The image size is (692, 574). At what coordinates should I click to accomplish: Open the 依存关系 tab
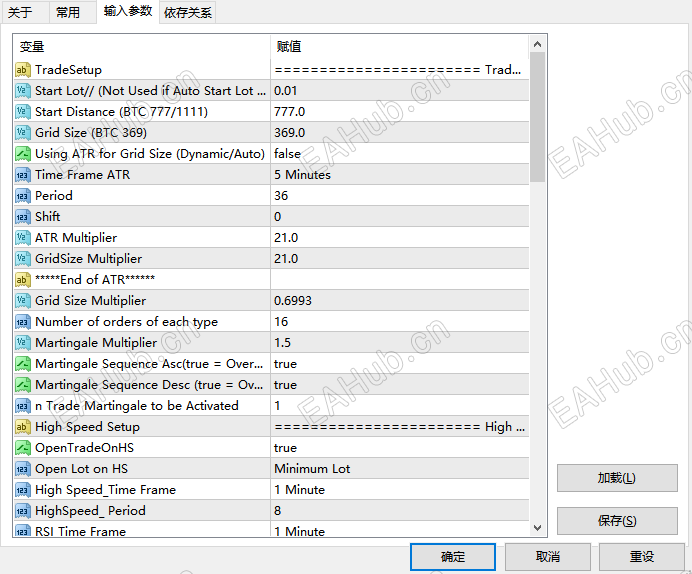pyautogui.click(x=188, y=12)
